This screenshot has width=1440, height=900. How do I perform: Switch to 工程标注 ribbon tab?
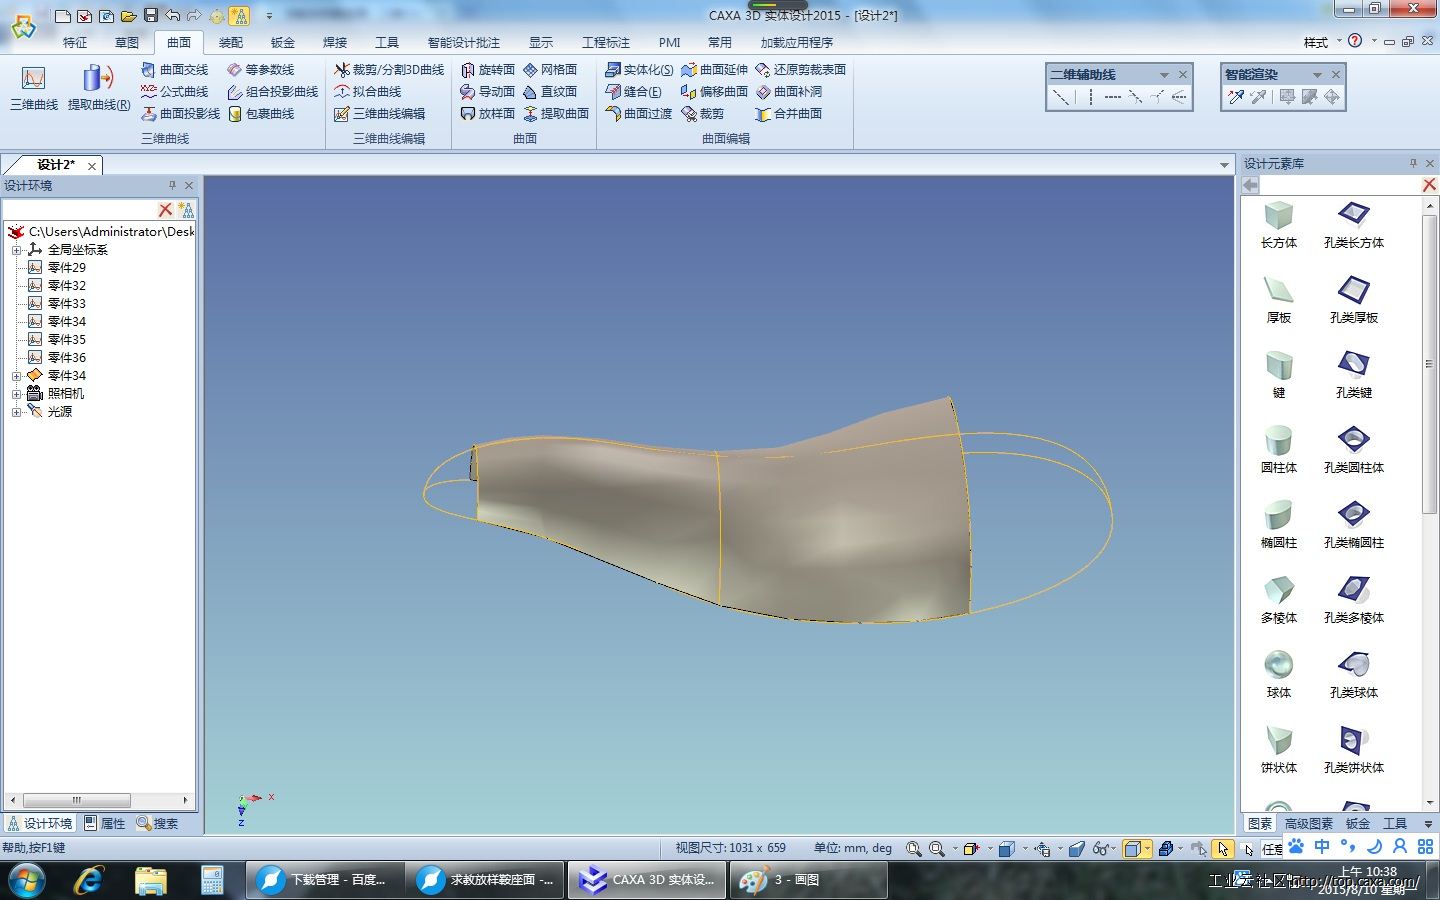(x=606, y=42)
